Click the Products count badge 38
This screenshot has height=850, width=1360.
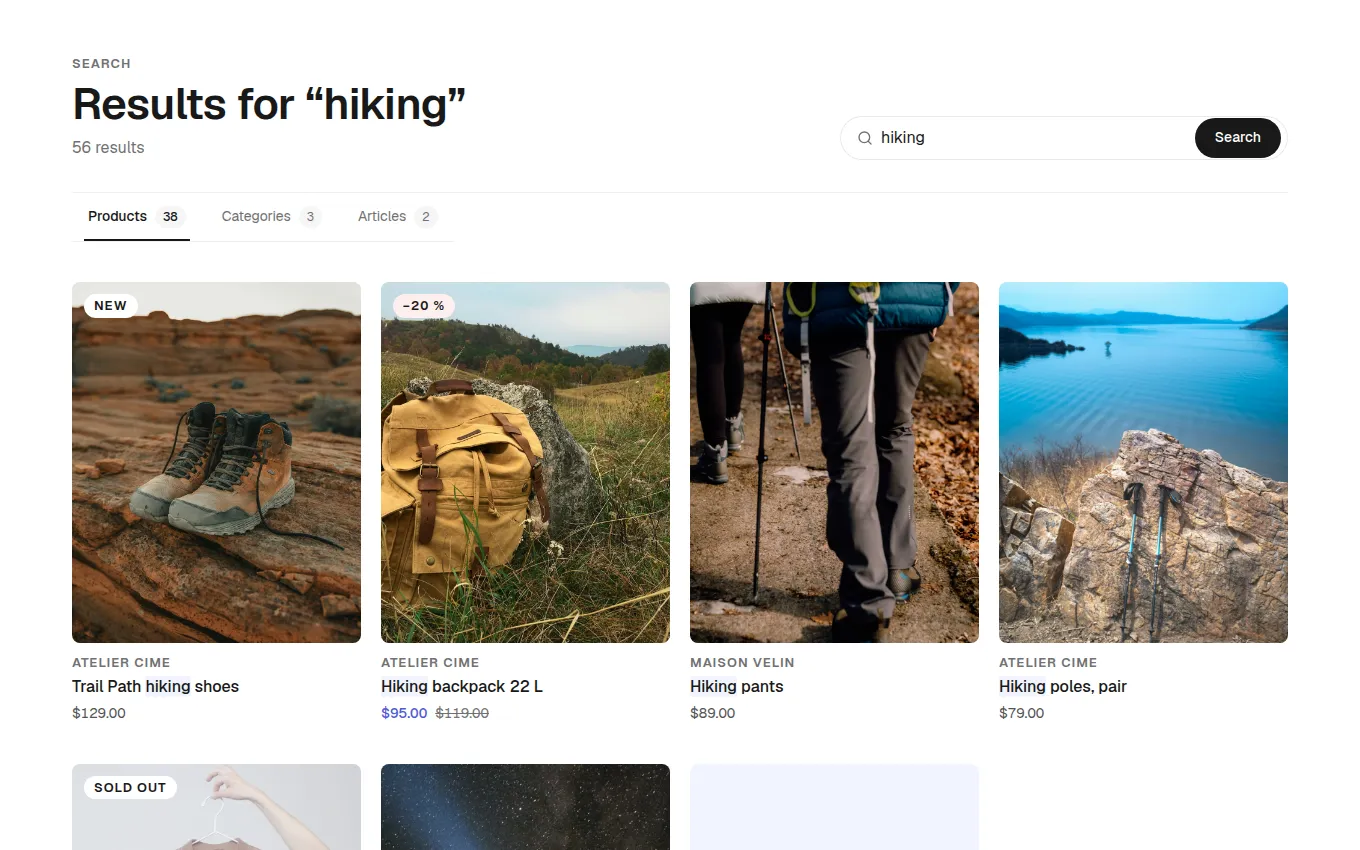pyautogui.click(x=171, y=217)
